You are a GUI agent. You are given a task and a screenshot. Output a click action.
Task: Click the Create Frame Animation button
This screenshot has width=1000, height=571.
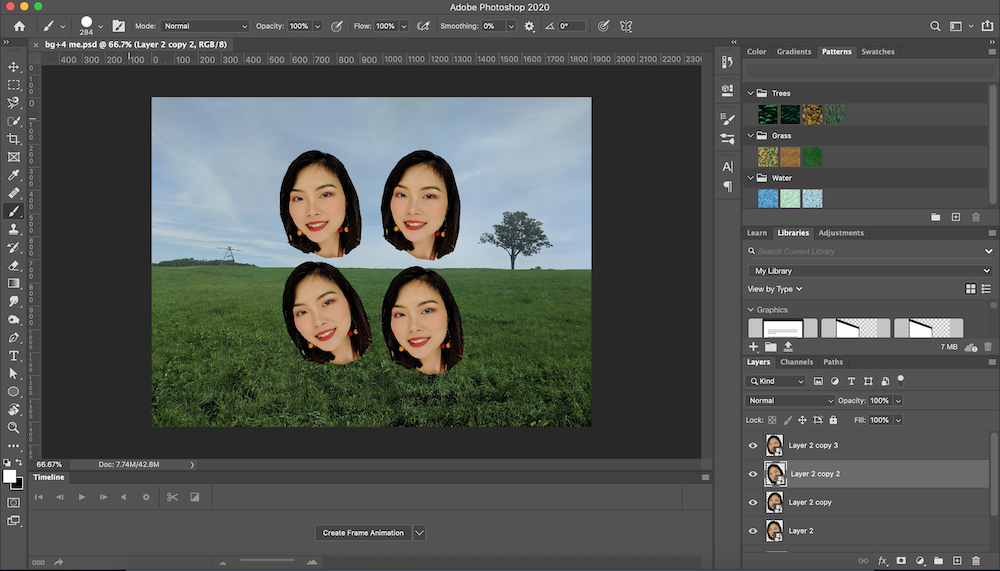[363, 533]
